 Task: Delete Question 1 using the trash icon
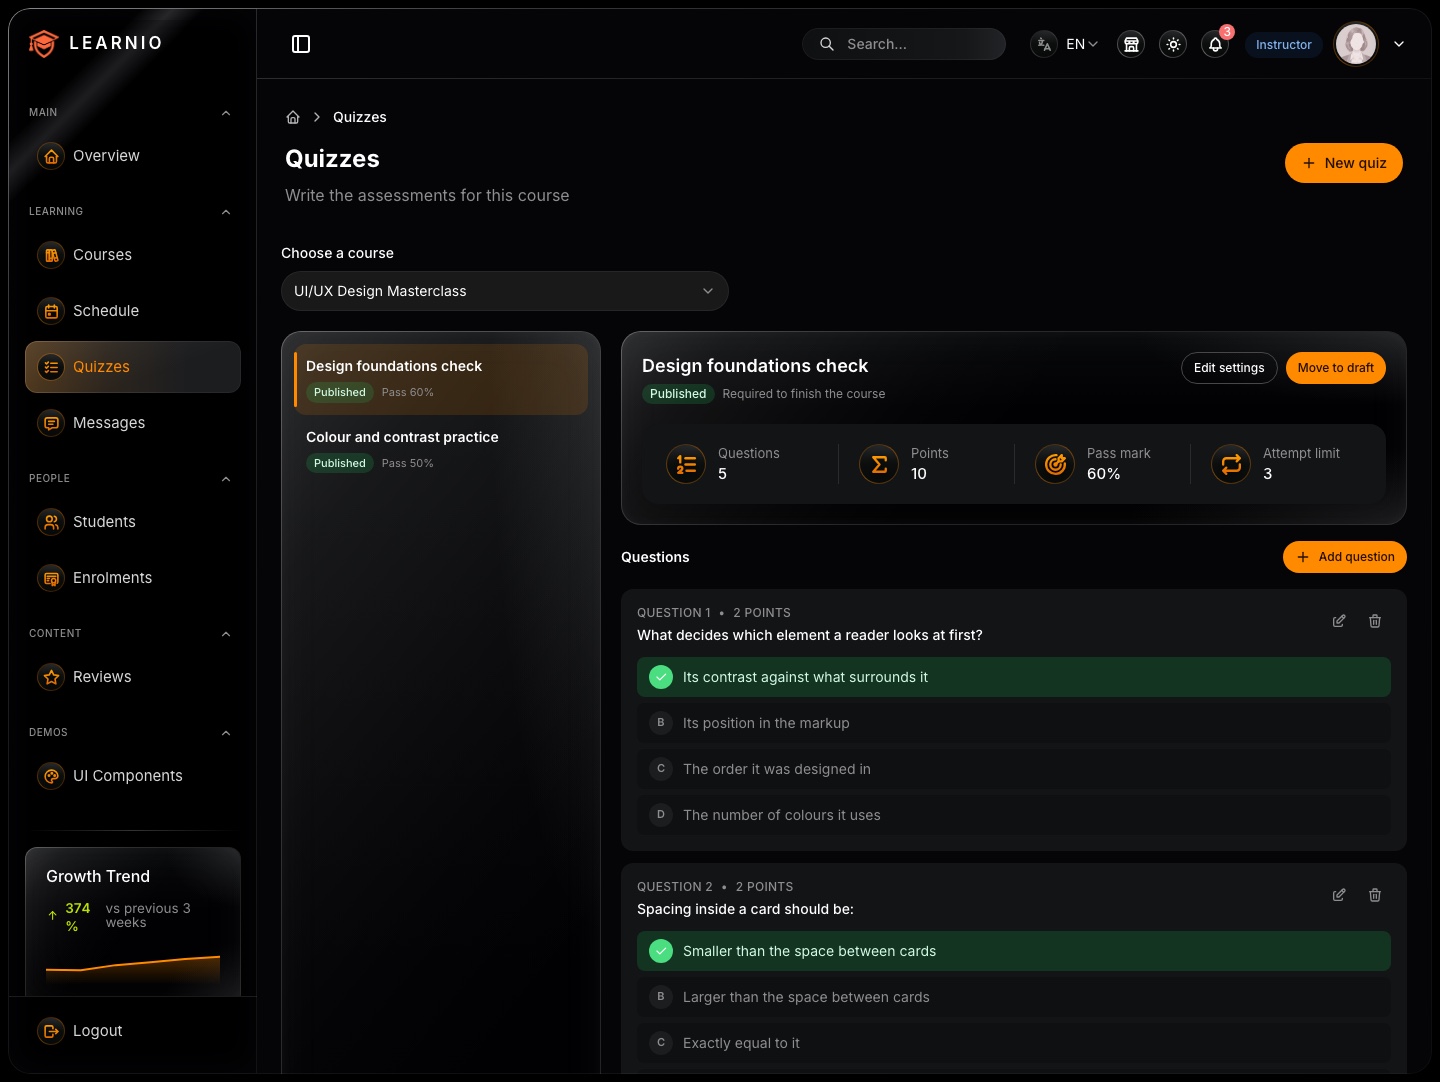pyautogui.click(x=1375, y=621)
